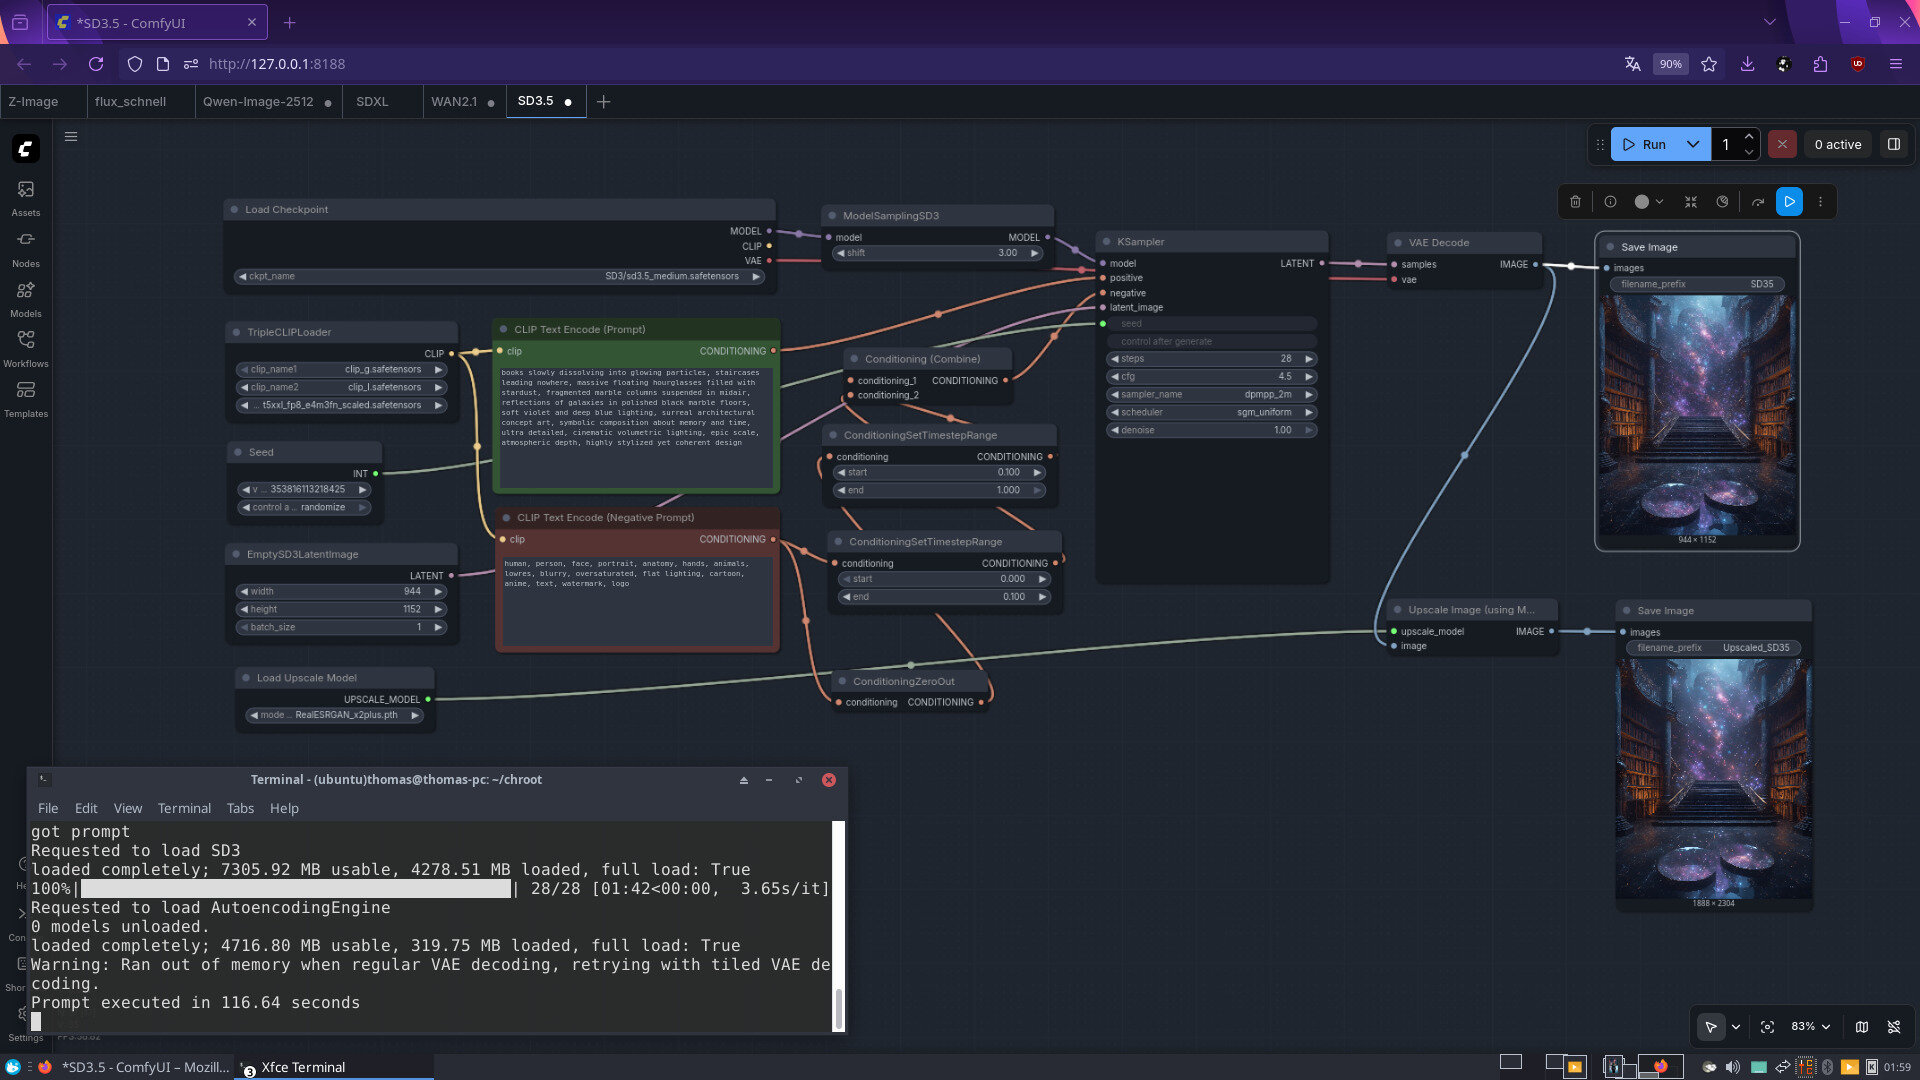Open the Nodes library panel

[x=26, y=248]
